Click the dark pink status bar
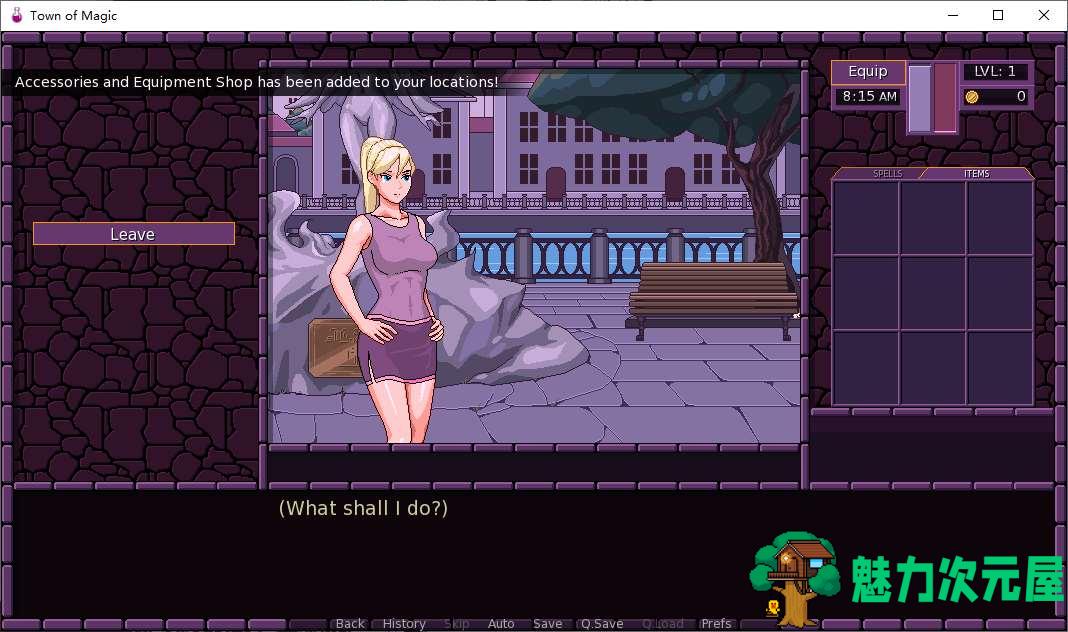The image size is (1068, 632). (945, 97)
